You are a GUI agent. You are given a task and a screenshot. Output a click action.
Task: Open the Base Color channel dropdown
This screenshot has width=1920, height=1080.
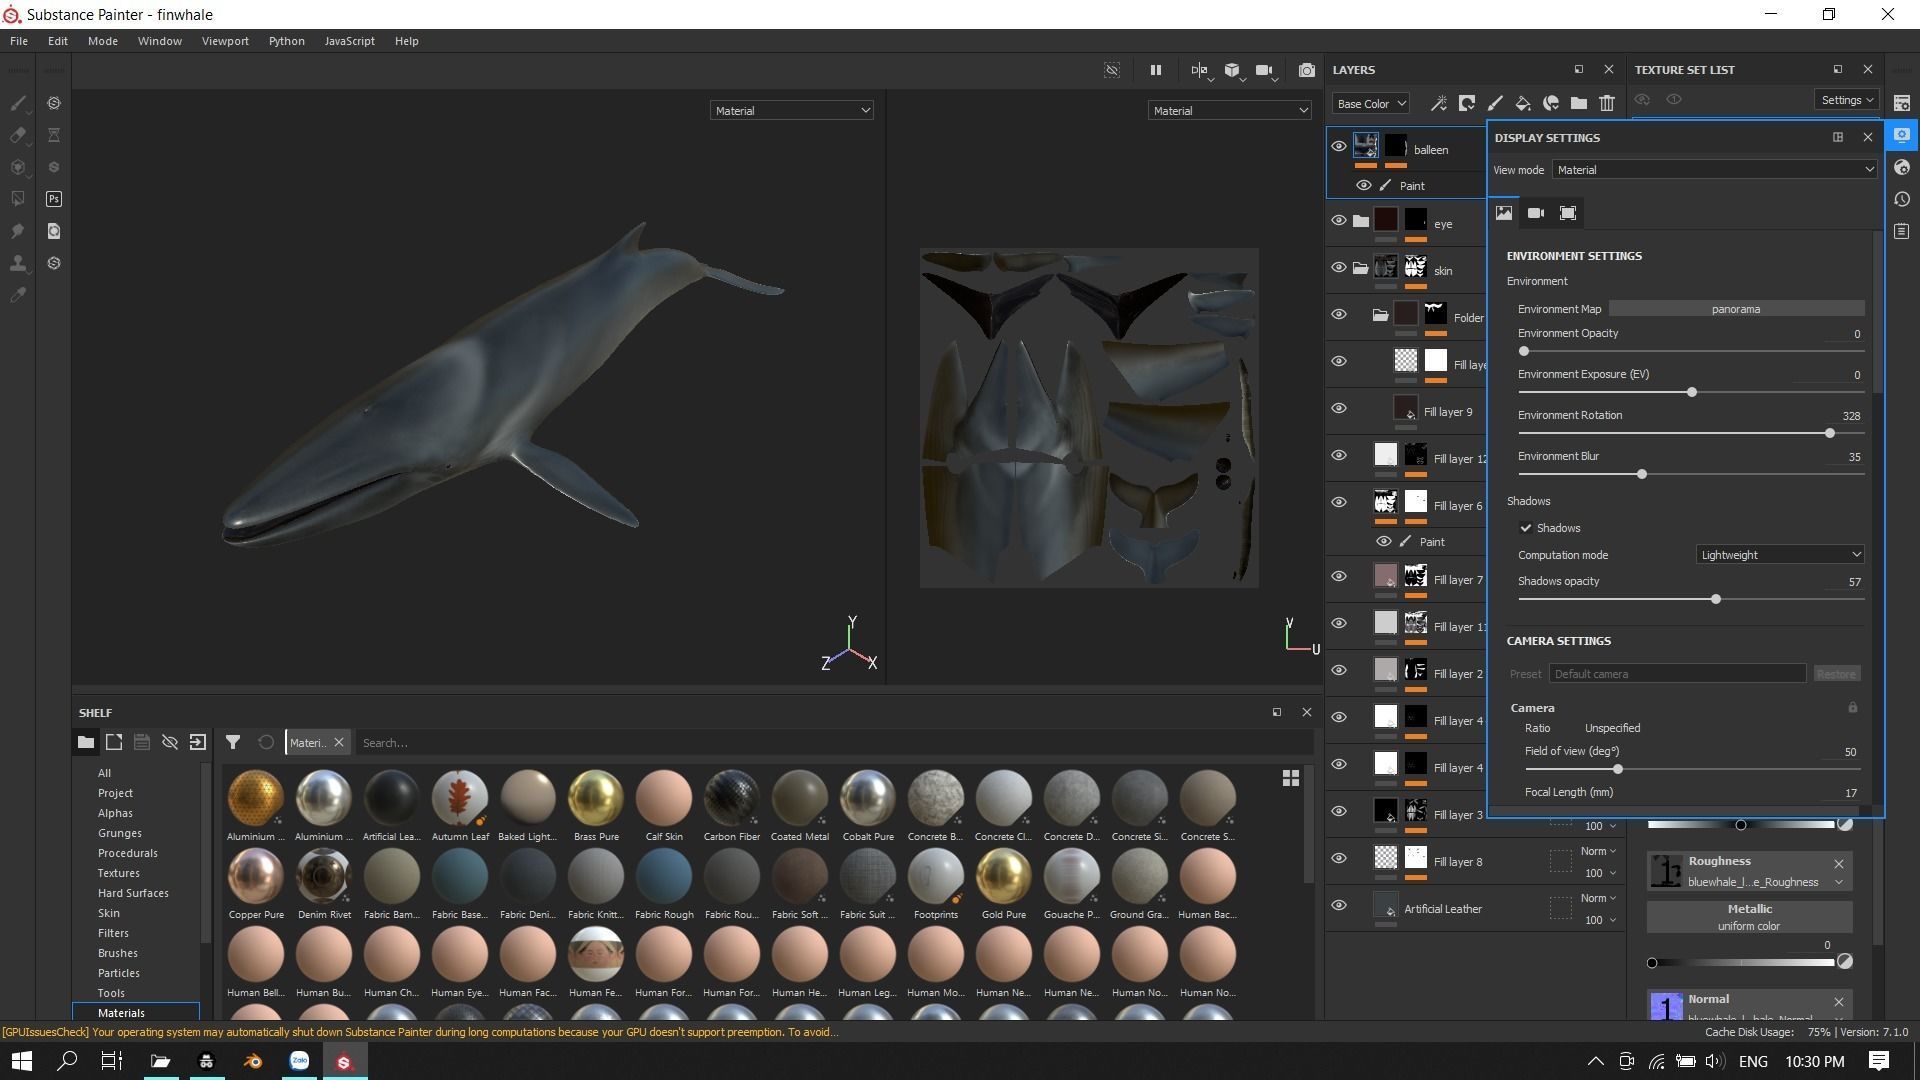pos(1370,104)
